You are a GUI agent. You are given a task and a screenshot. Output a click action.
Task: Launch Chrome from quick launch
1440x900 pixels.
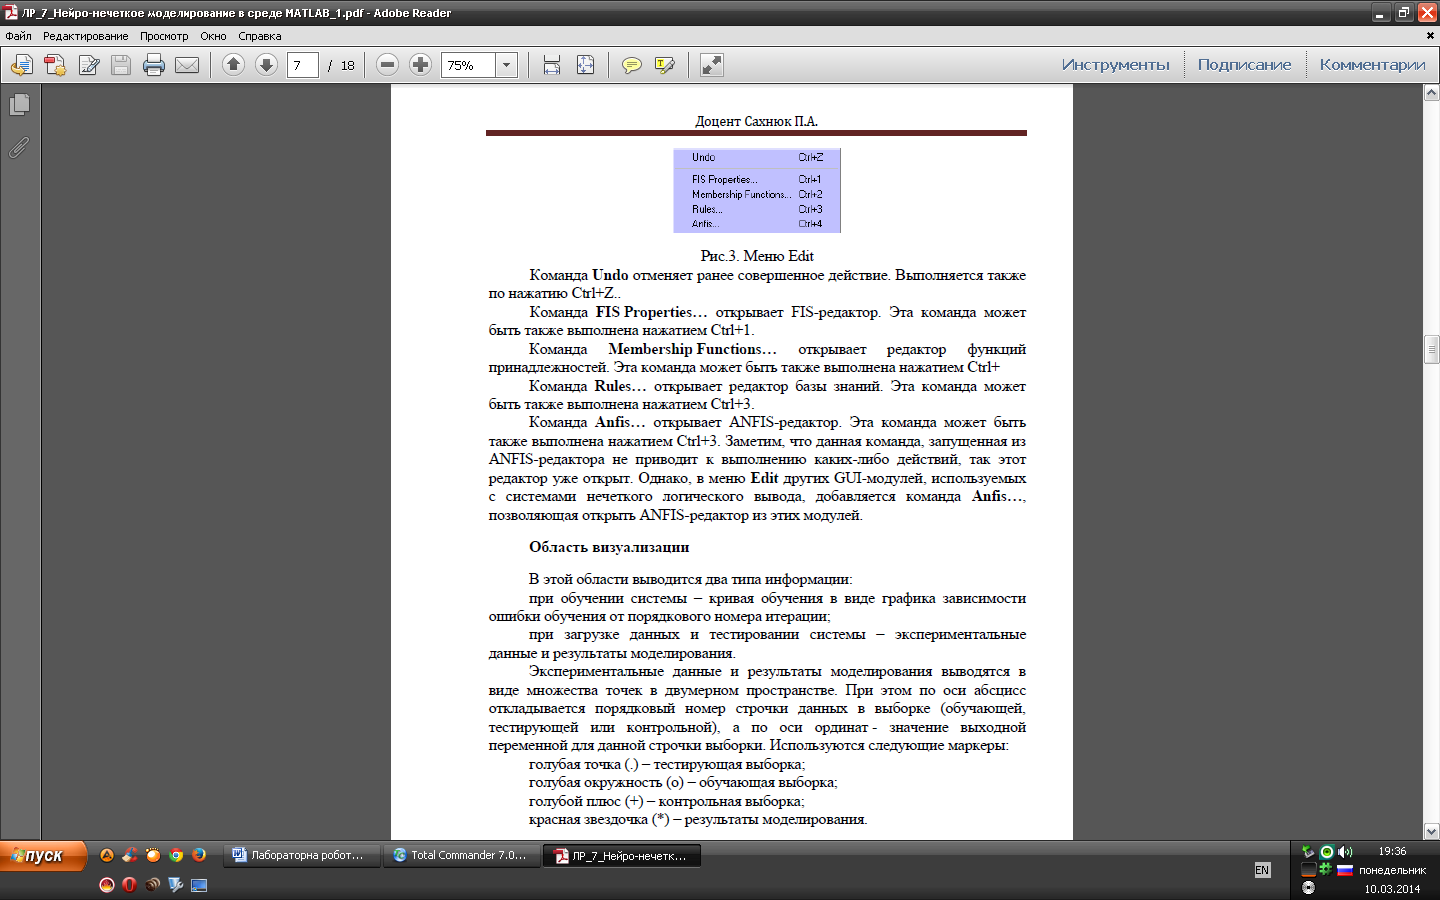click(x=176, y=855)
